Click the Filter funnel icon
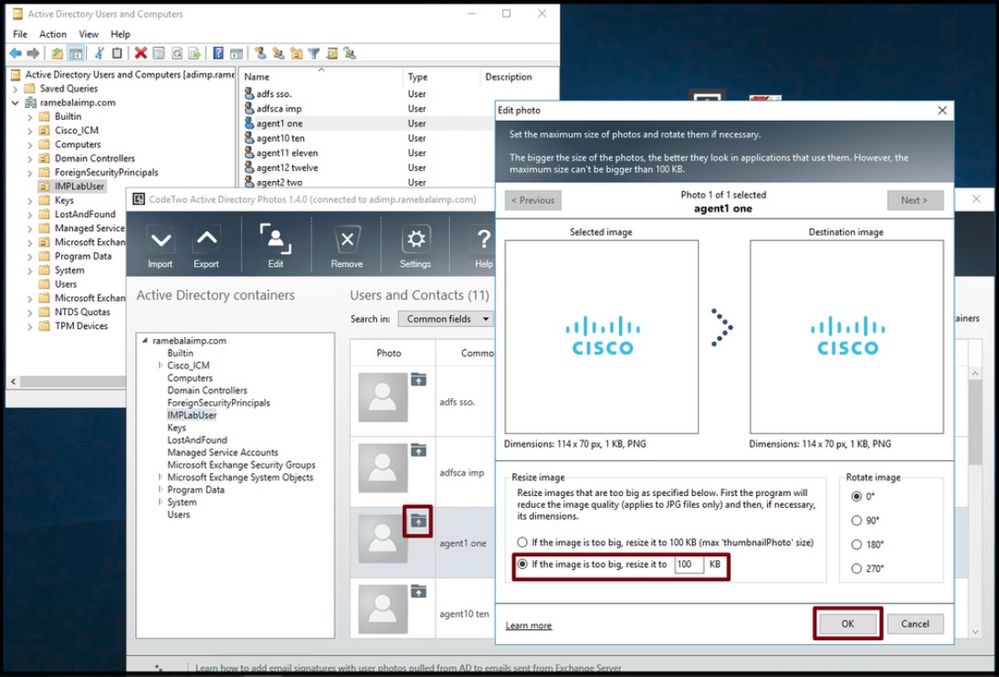This screenshot has height=677, width=999. point(313,53)
